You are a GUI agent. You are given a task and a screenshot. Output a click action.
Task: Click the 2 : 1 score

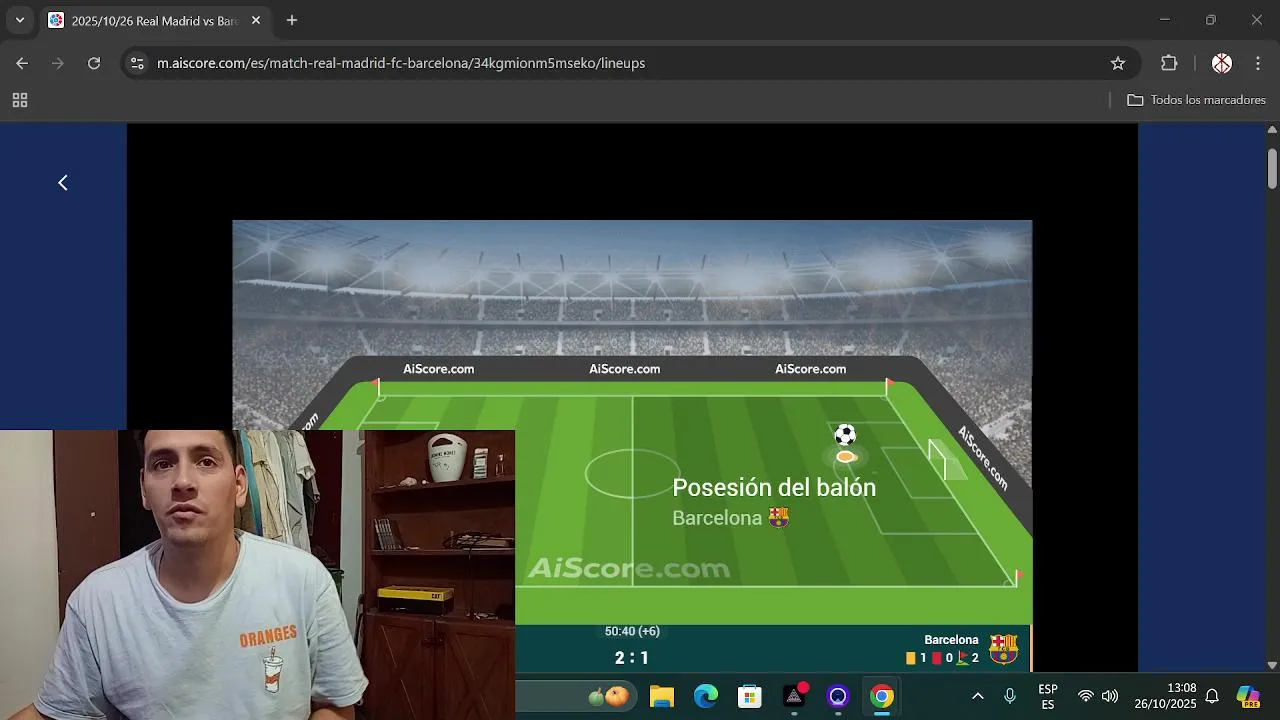coord(632,657)
